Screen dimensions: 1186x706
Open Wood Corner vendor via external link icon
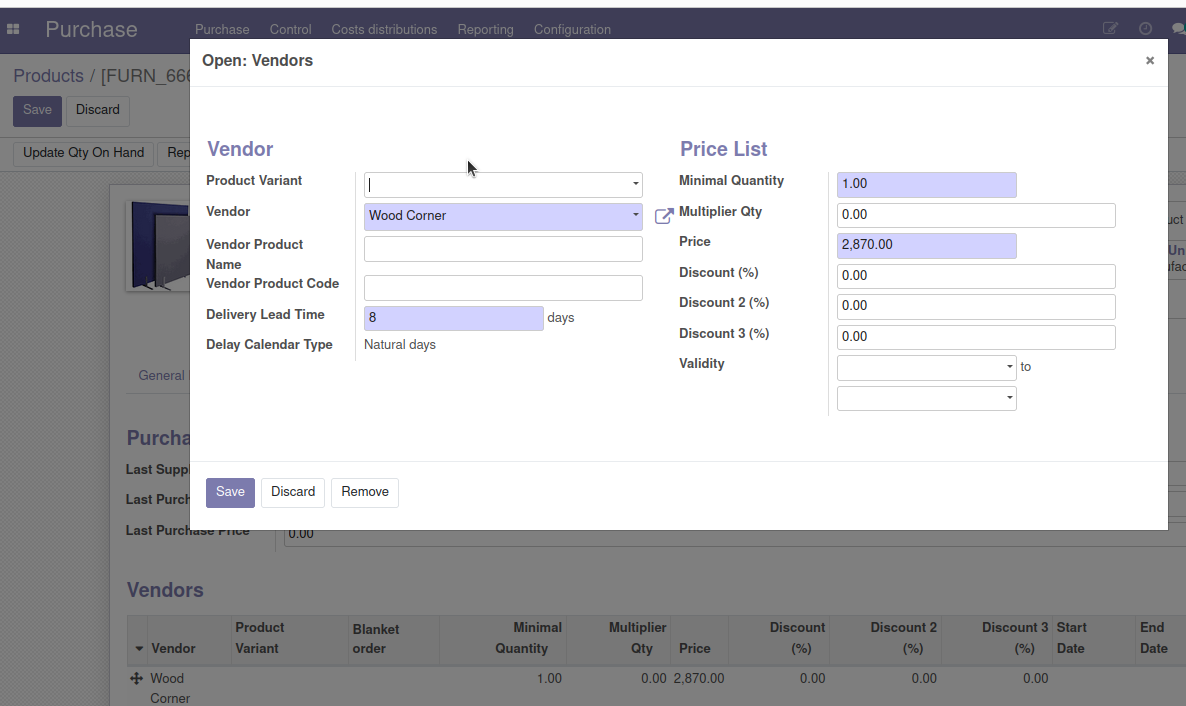coord(664,216)
